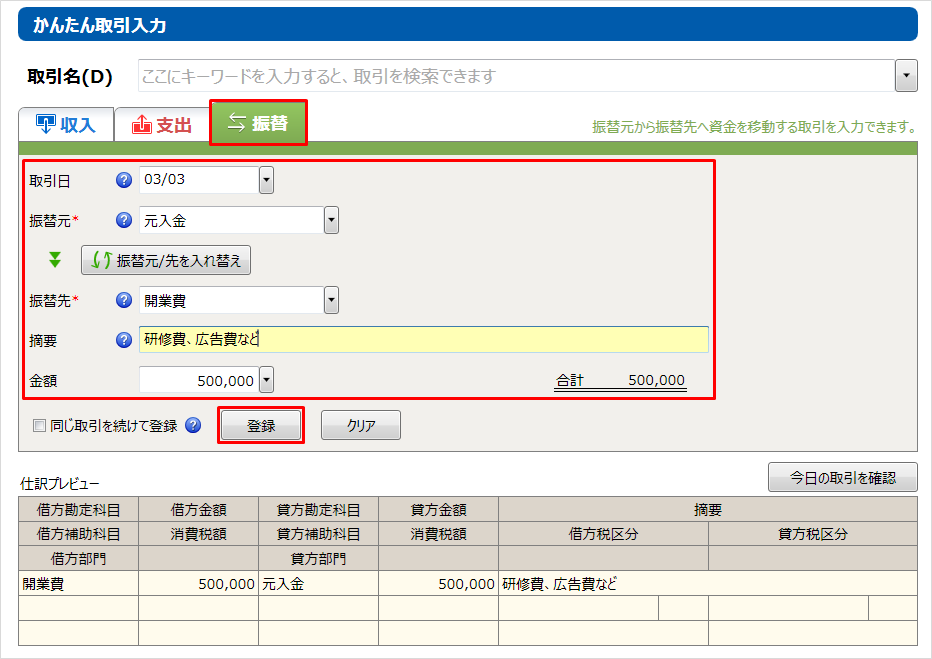This screenshot has height=659, width=932.
Task: Enable 同じ取引を続けて登録 checkbox
Action: pyautogui.click(x=40, y=425)
